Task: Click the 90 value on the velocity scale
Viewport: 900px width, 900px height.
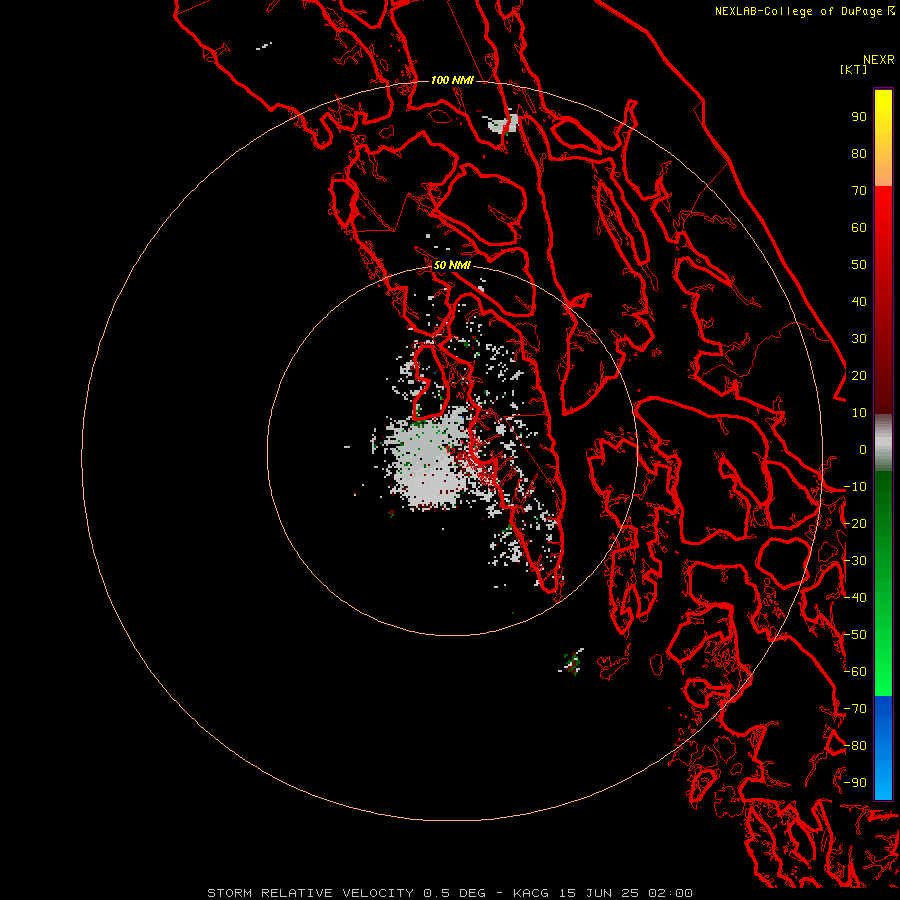Action: 859,117
